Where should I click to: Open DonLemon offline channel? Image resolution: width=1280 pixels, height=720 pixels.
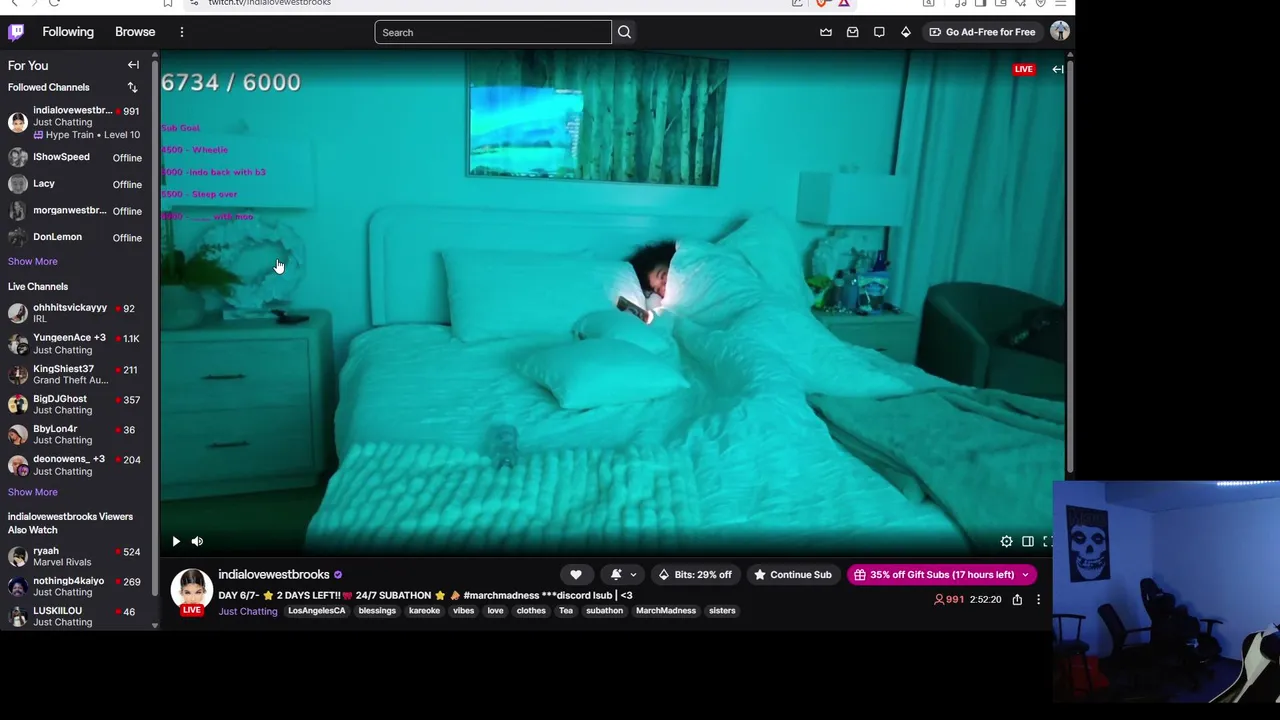(x=76, y=237)
